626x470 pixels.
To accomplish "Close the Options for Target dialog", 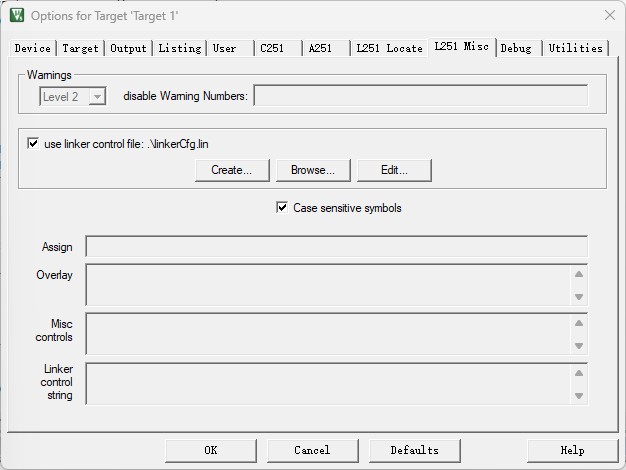I will (610, 15).
